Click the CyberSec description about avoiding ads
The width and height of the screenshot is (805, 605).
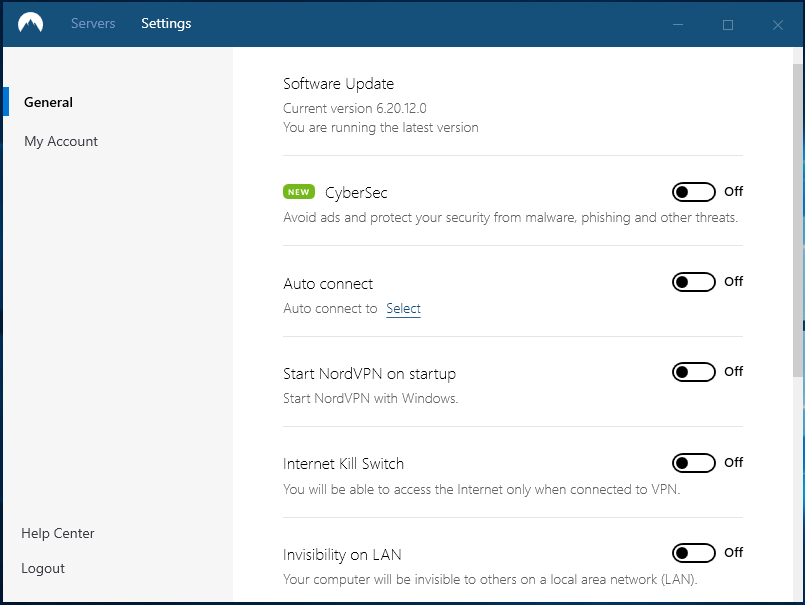[x=510, y=218]
